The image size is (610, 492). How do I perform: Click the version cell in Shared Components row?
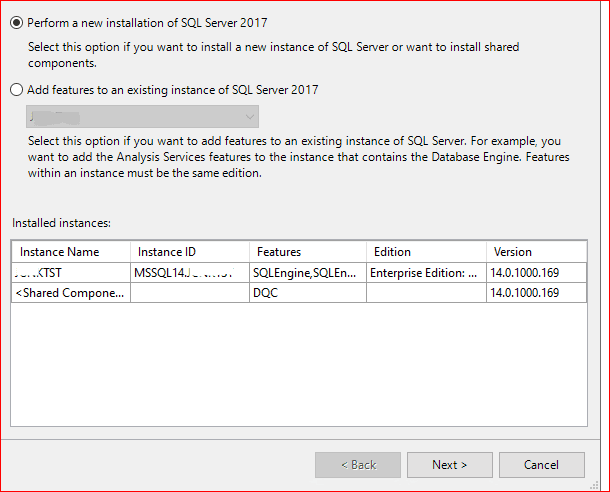[x=536, y=292]
